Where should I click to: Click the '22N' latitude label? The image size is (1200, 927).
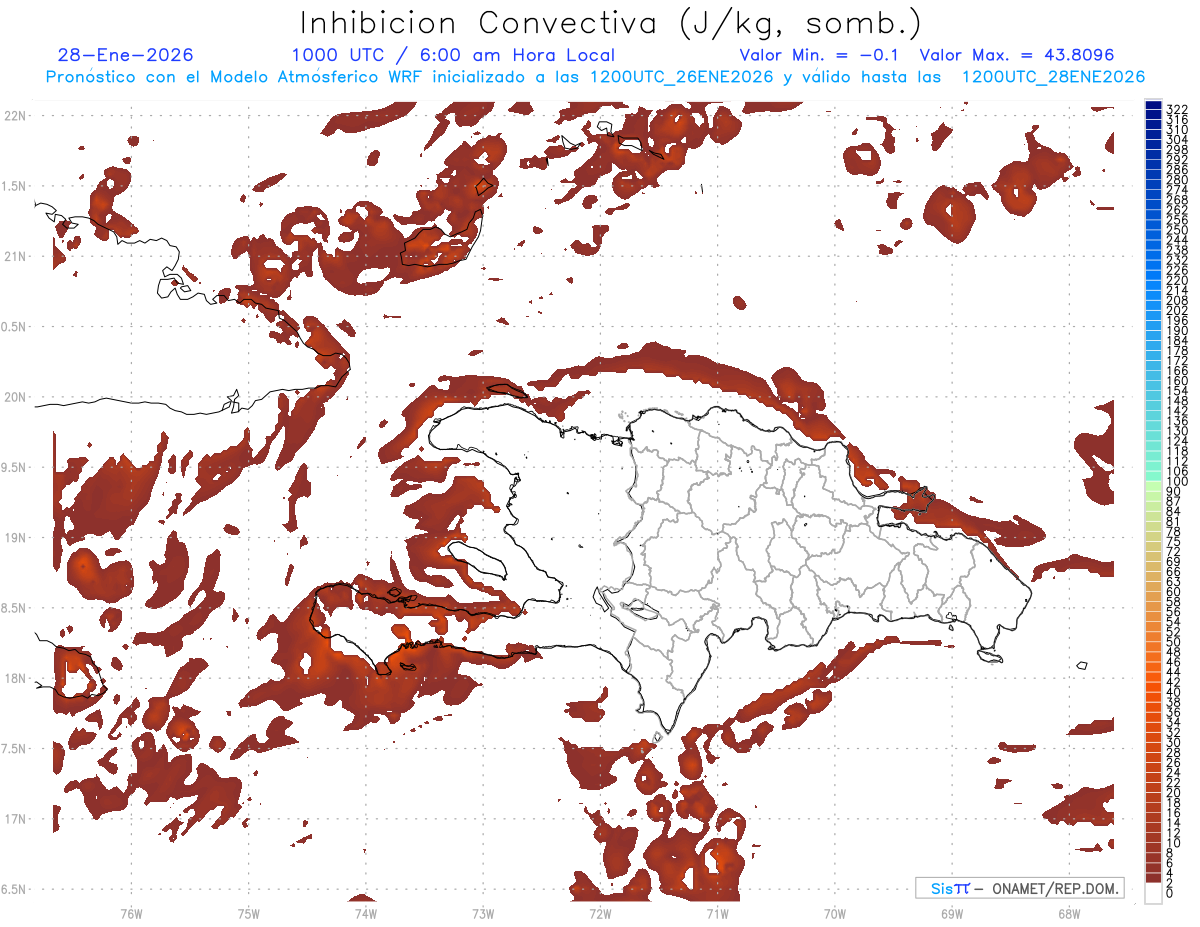(16, 115)
